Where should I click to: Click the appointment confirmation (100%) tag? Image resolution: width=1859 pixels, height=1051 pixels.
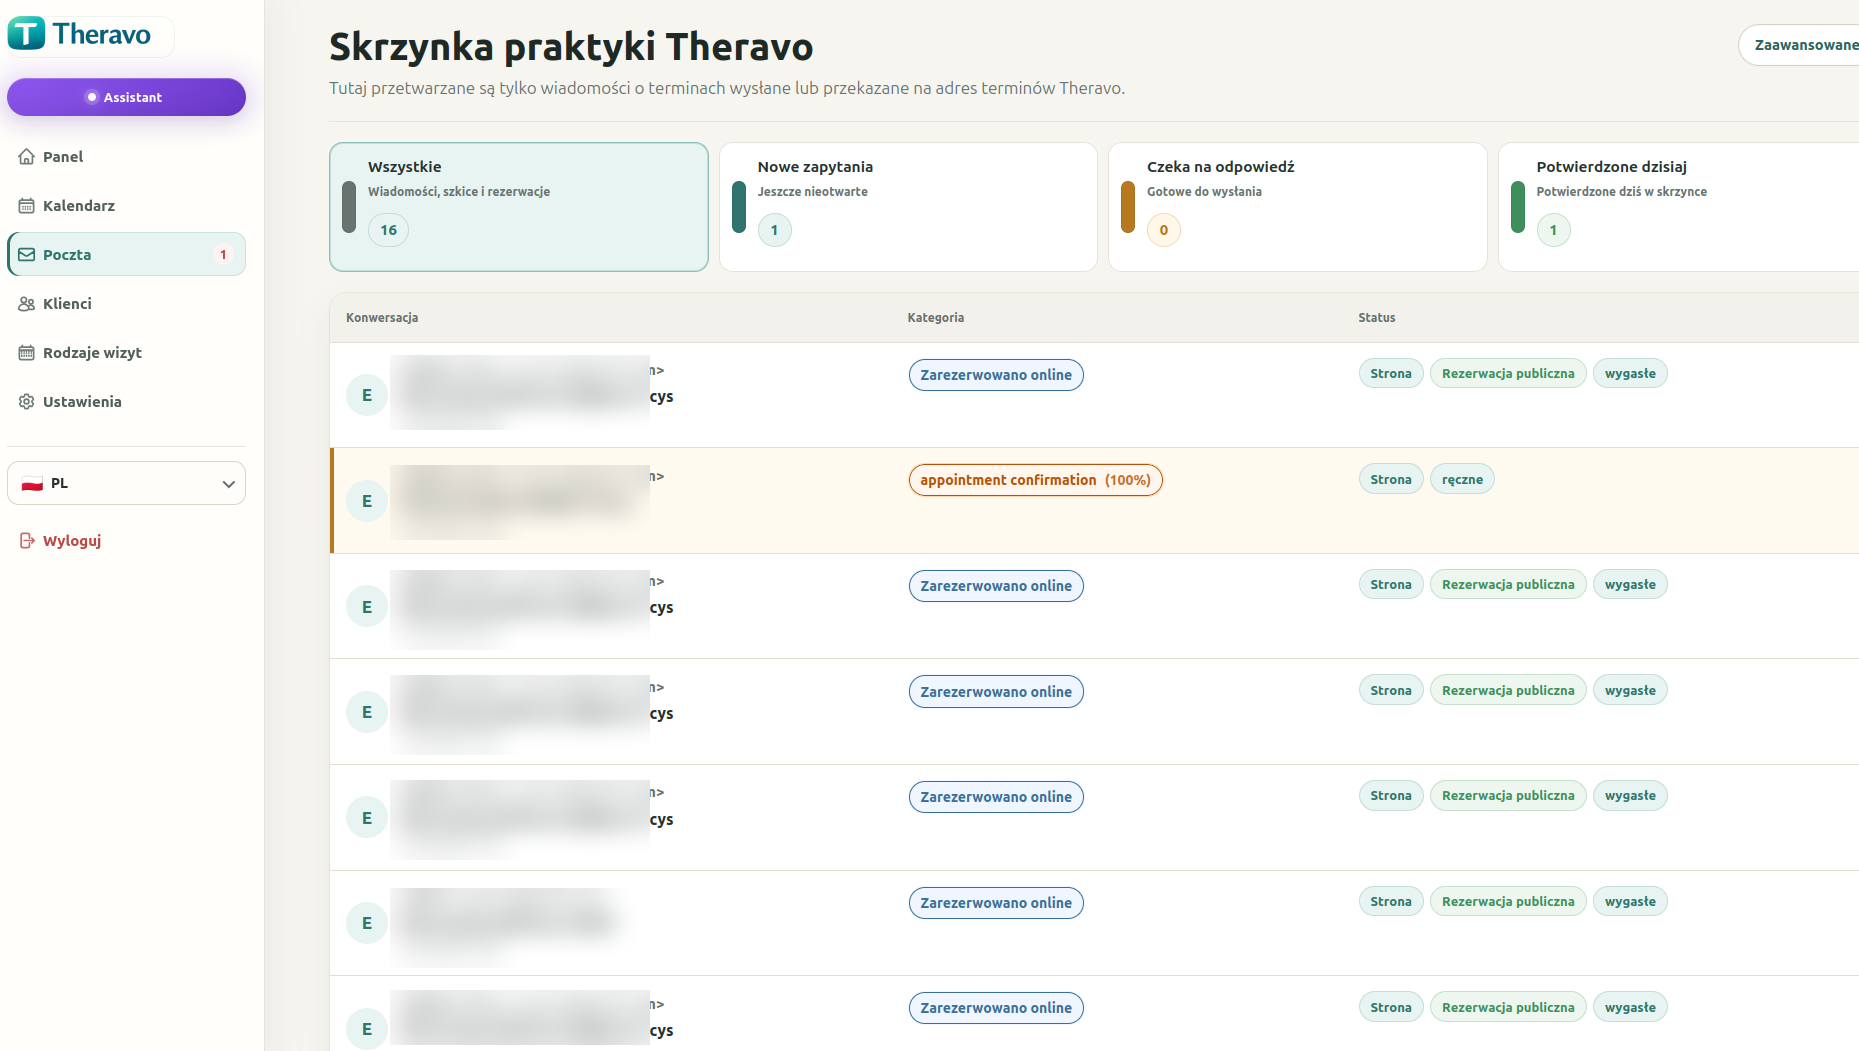(x=1035, y=480)
